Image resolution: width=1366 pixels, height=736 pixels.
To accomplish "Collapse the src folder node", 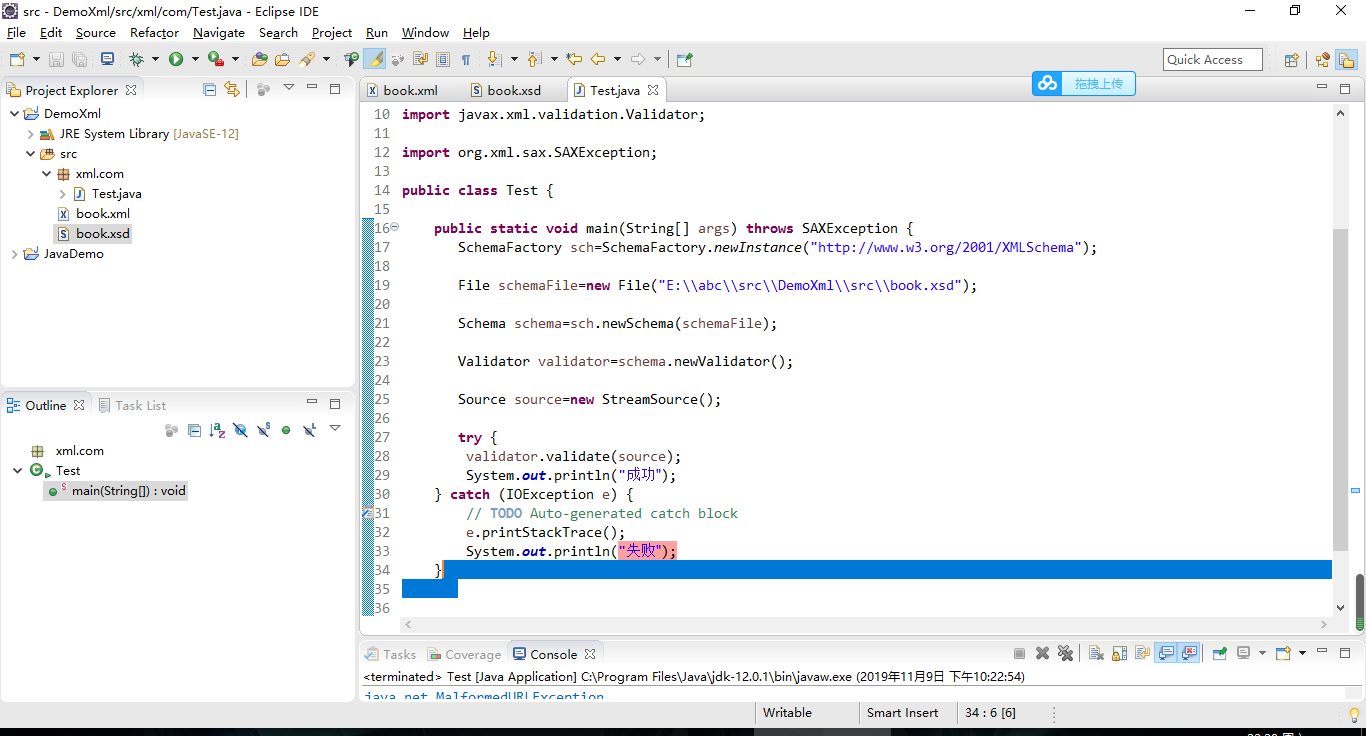I will click(x=30, y=154).
